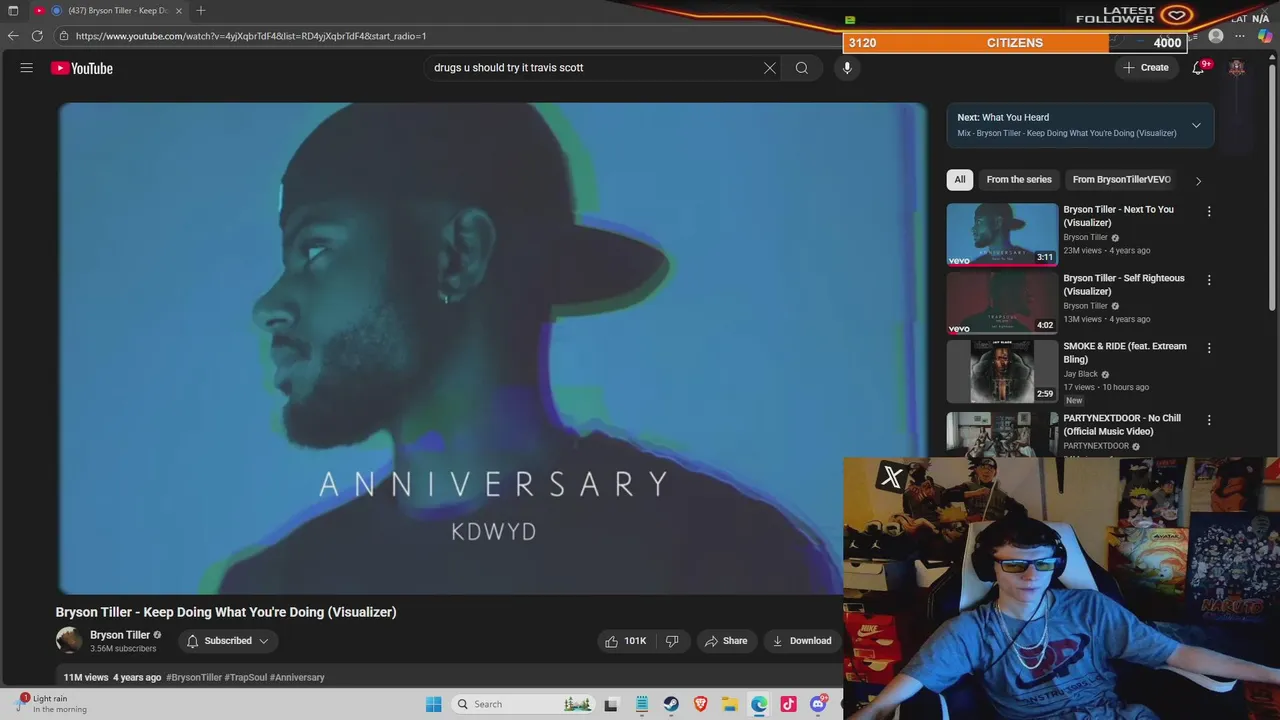Open a new browser tab
This screenshot has height=720, width=1280.
tap(201, 10)
